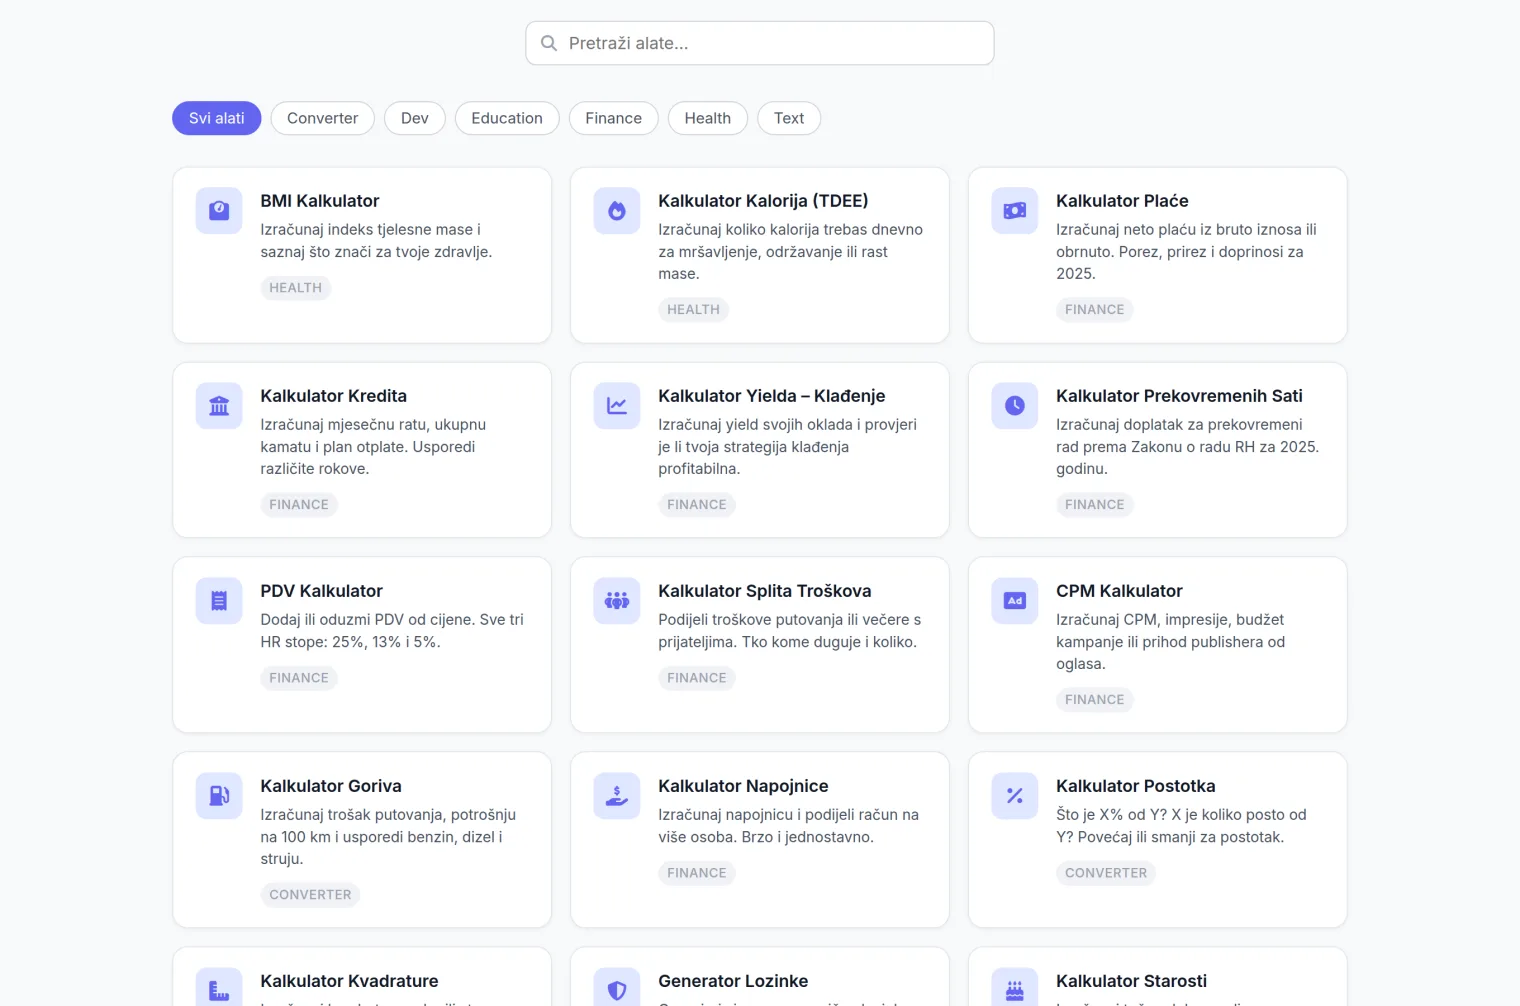
Task: Click the flame icon of Kalkulator Kalorija
Action: pos(617,211)
